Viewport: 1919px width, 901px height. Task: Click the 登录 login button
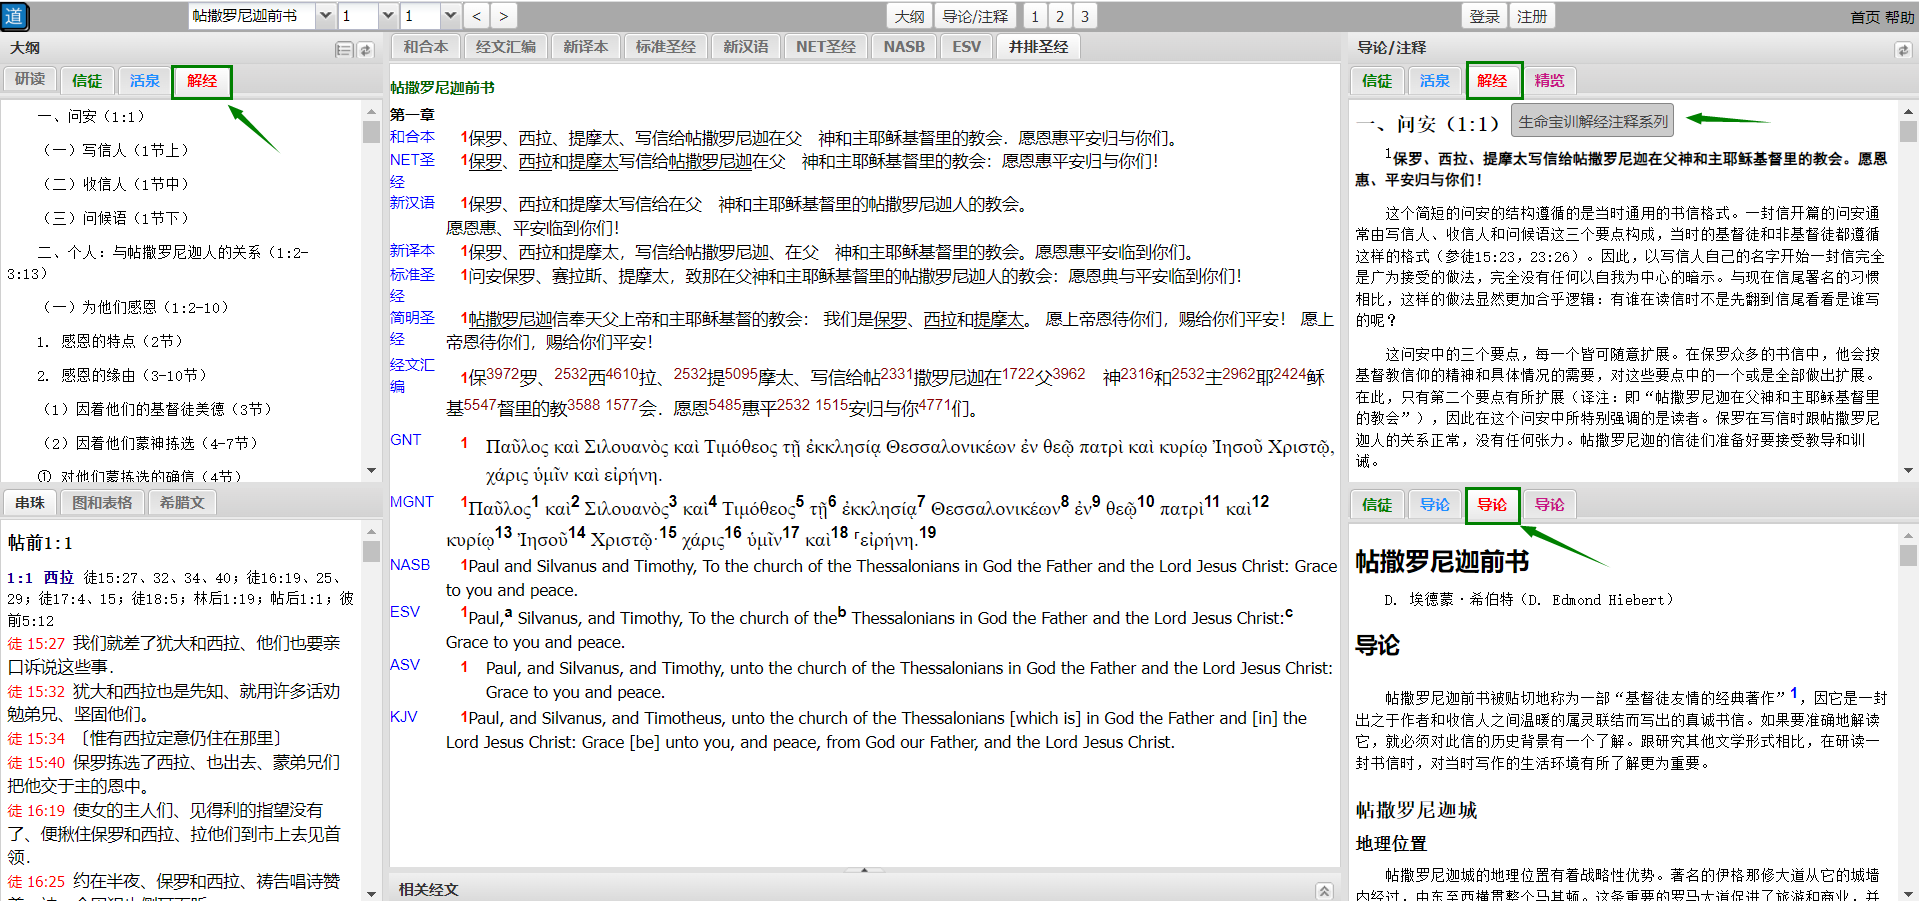(1484, 16)
